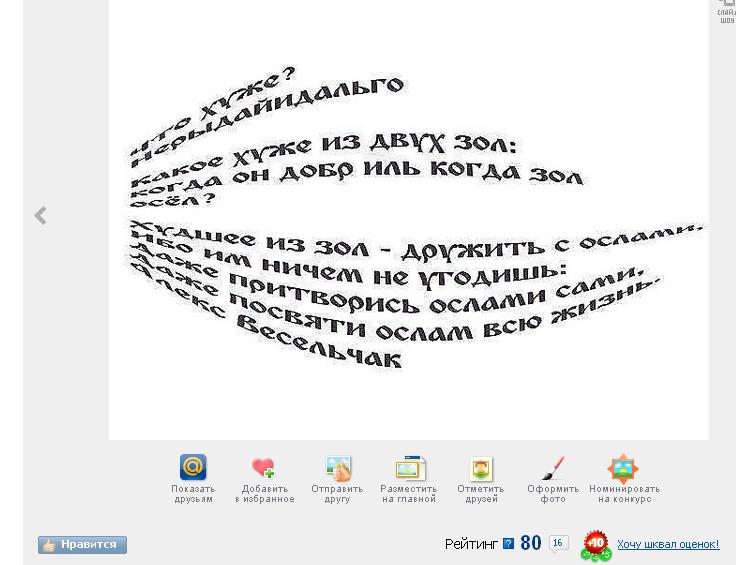736x565 pixels.
Task: Select the Оформить фото brush icon
Action: (x=553, y=468)
